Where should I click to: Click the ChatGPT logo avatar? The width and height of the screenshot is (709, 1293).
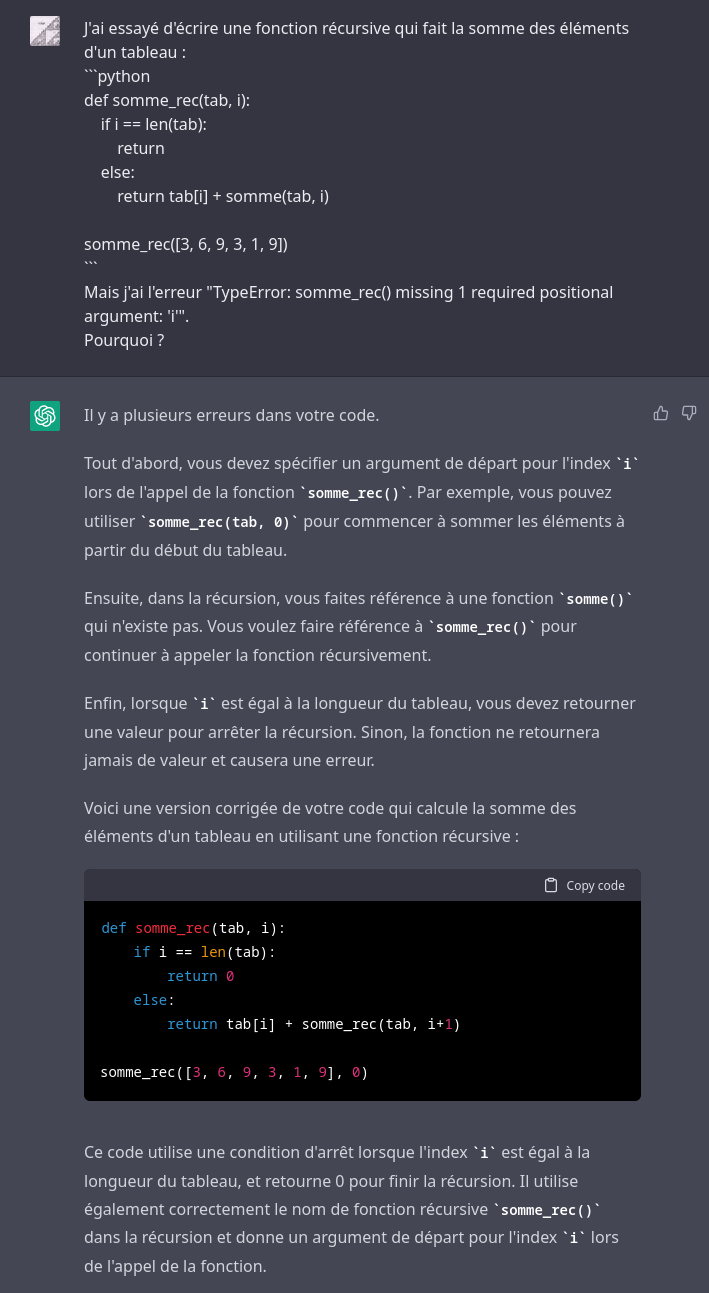45,416
